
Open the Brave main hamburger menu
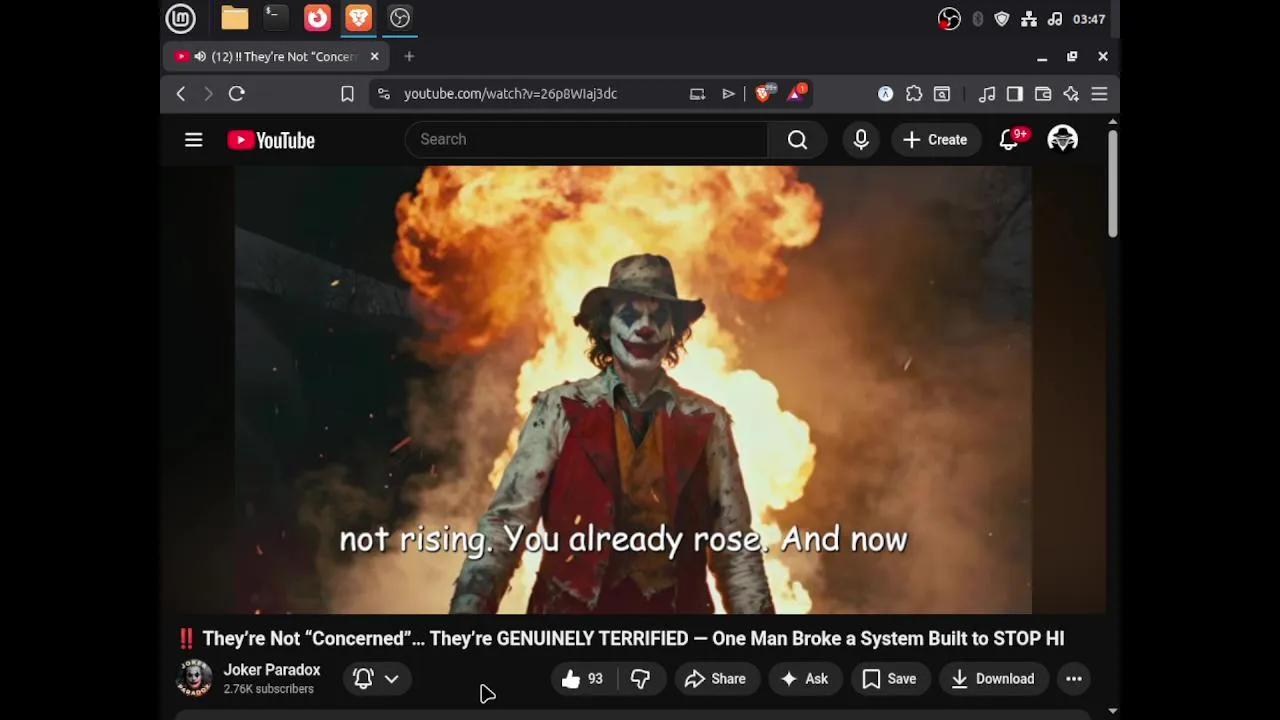click(x=1099, y=94)
